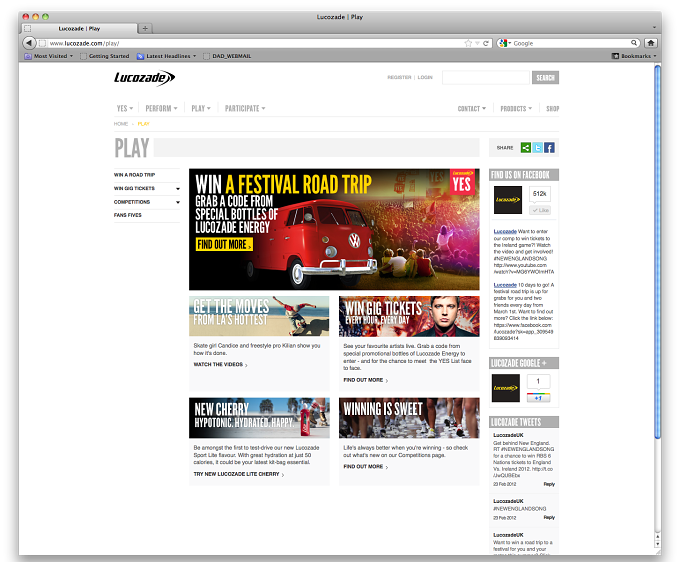Share via green share icon
The width and height of the screenshot is (680, 562).
[526, 148]
